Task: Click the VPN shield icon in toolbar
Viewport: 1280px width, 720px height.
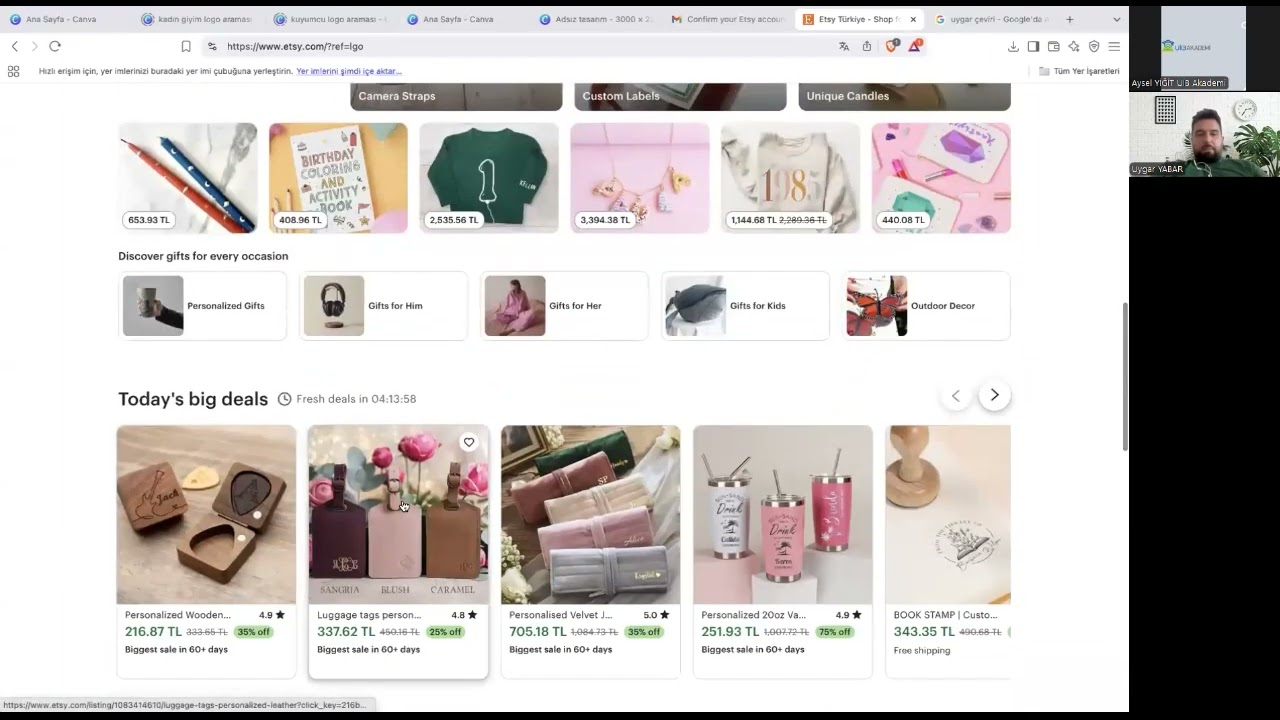Action: (x=1094, y=46)
